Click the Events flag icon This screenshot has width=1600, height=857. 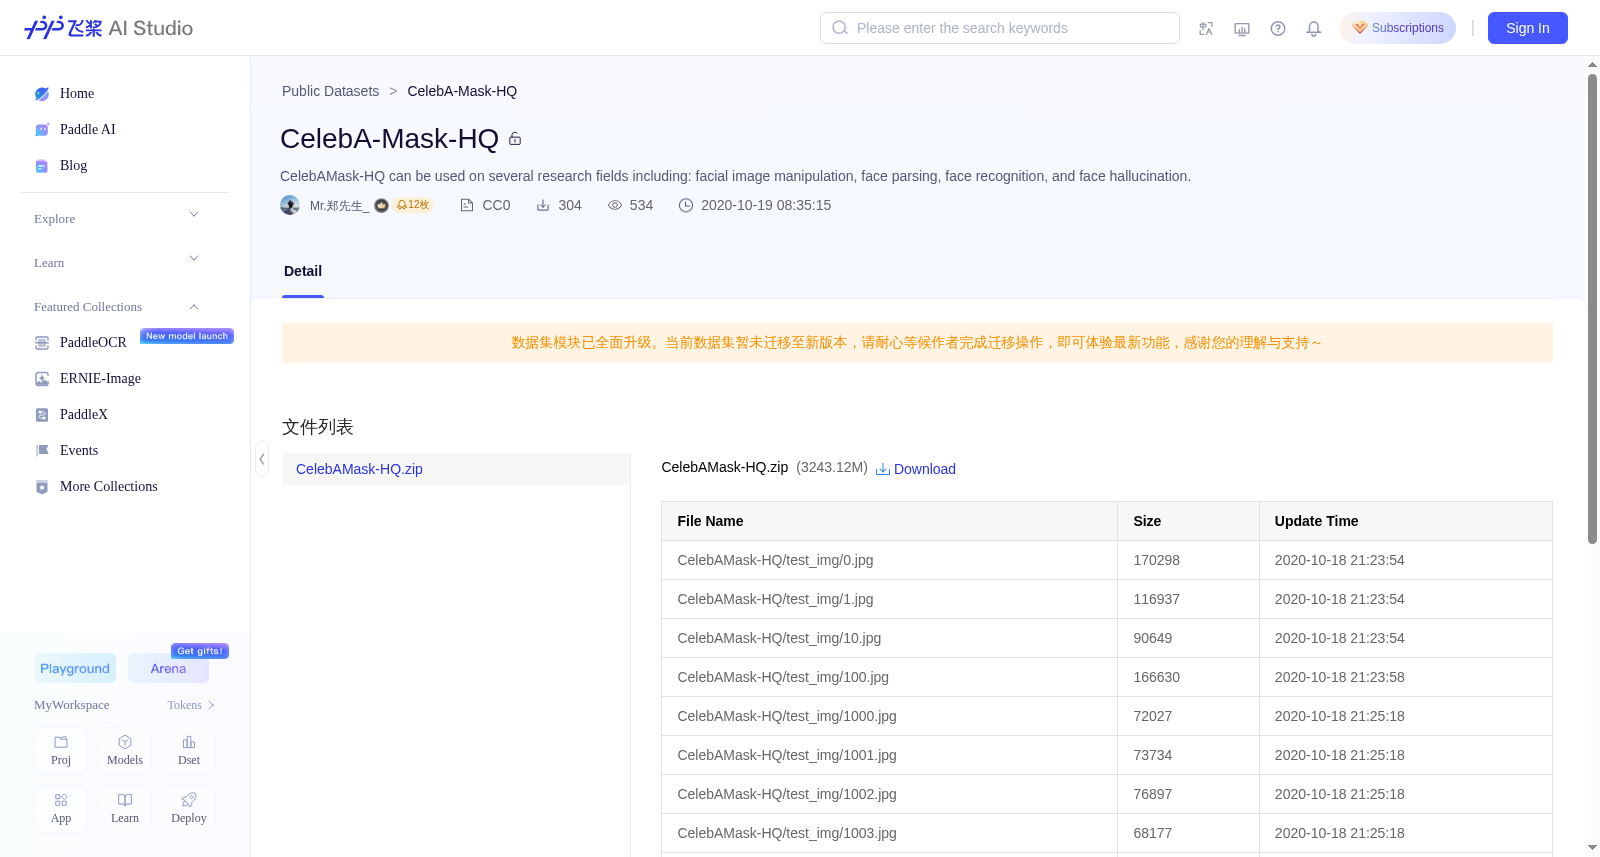point(42,451)
